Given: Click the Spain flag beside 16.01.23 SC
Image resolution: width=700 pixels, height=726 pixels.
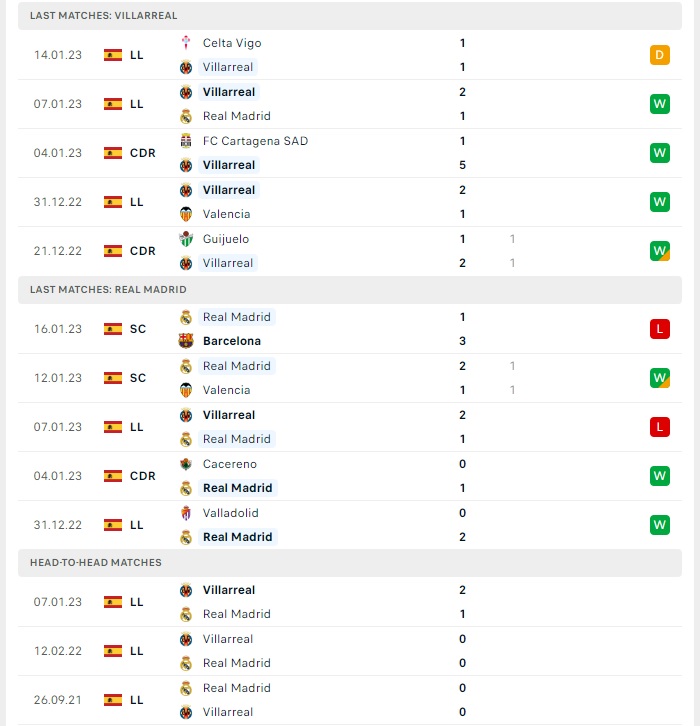Looking at the screenshot, I should [x=113, y=329].
